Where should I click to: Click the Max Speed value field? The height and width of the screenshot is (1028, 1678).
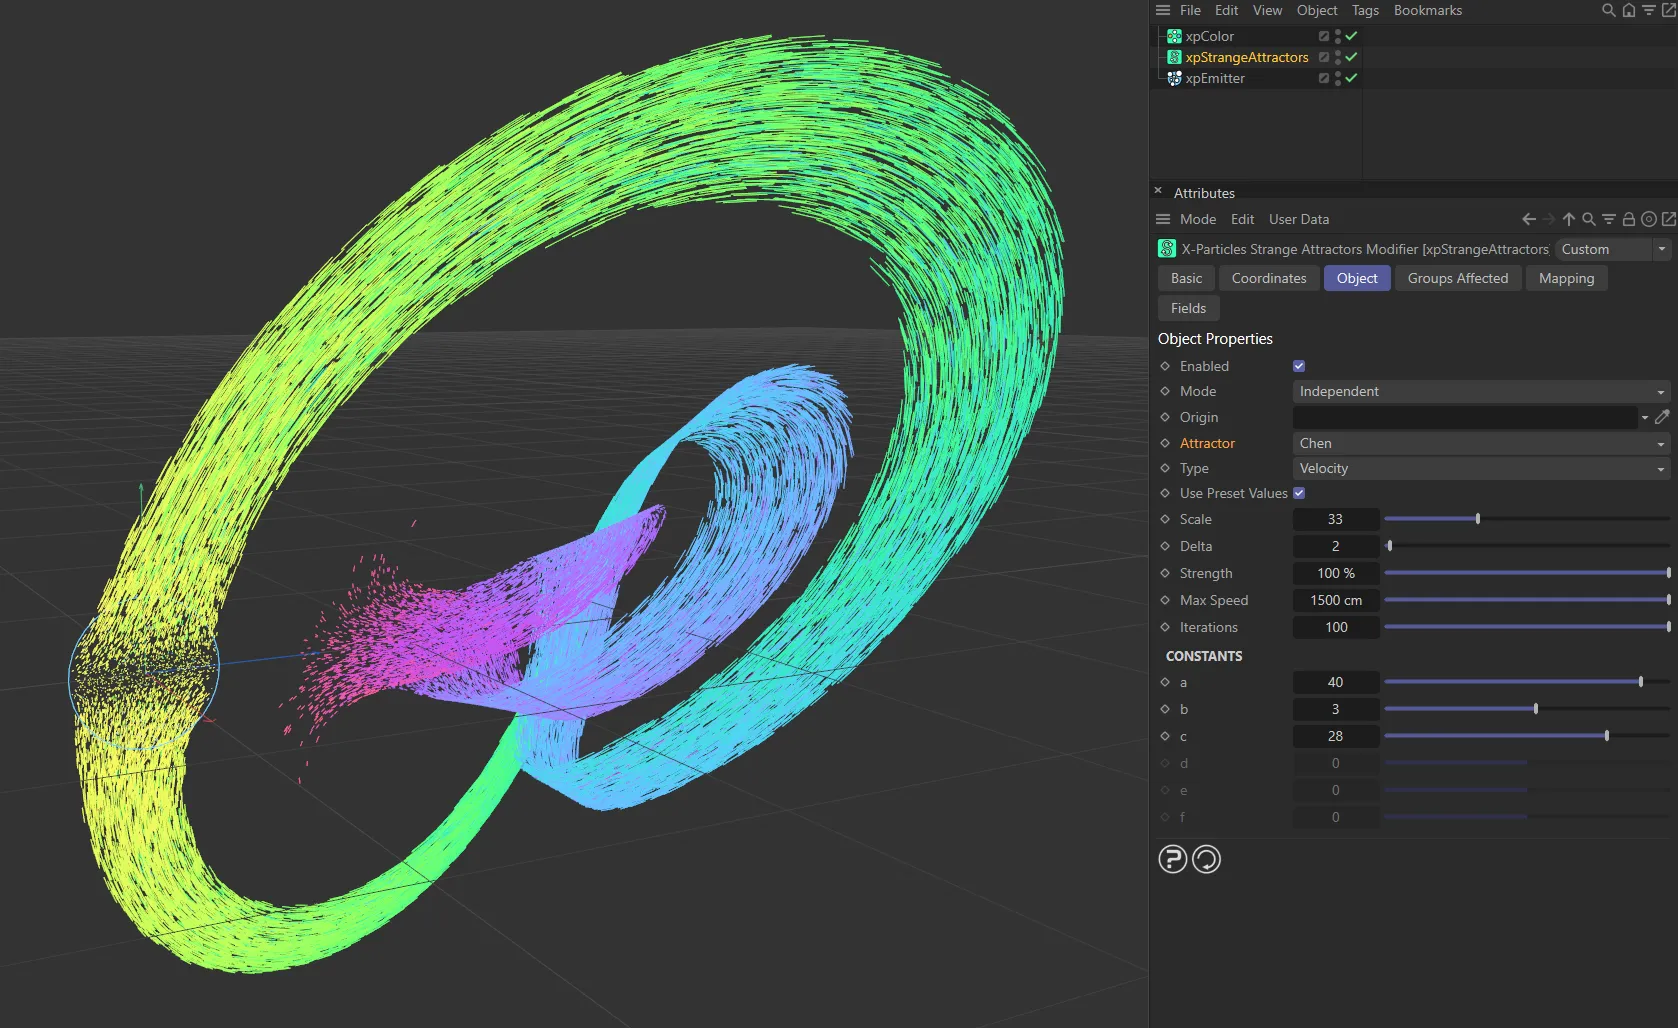tap(1335, 600)
